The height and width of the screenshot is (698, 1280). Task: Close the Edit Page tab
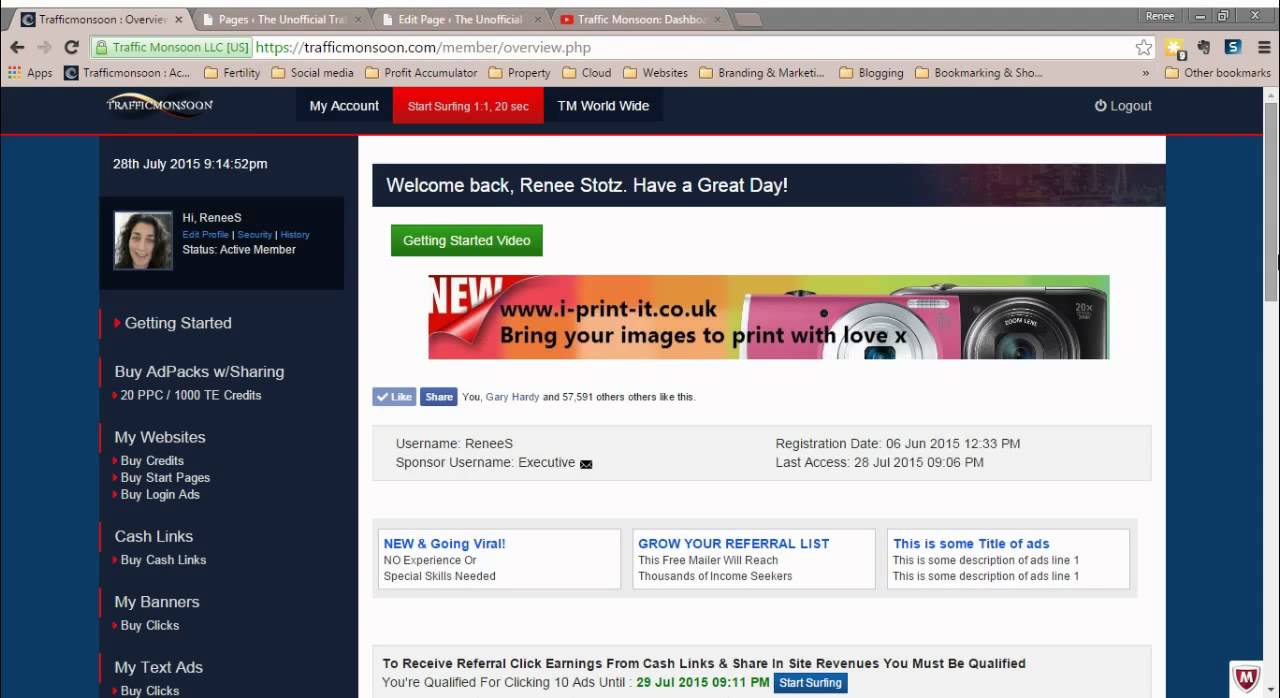tap(536, 19)
